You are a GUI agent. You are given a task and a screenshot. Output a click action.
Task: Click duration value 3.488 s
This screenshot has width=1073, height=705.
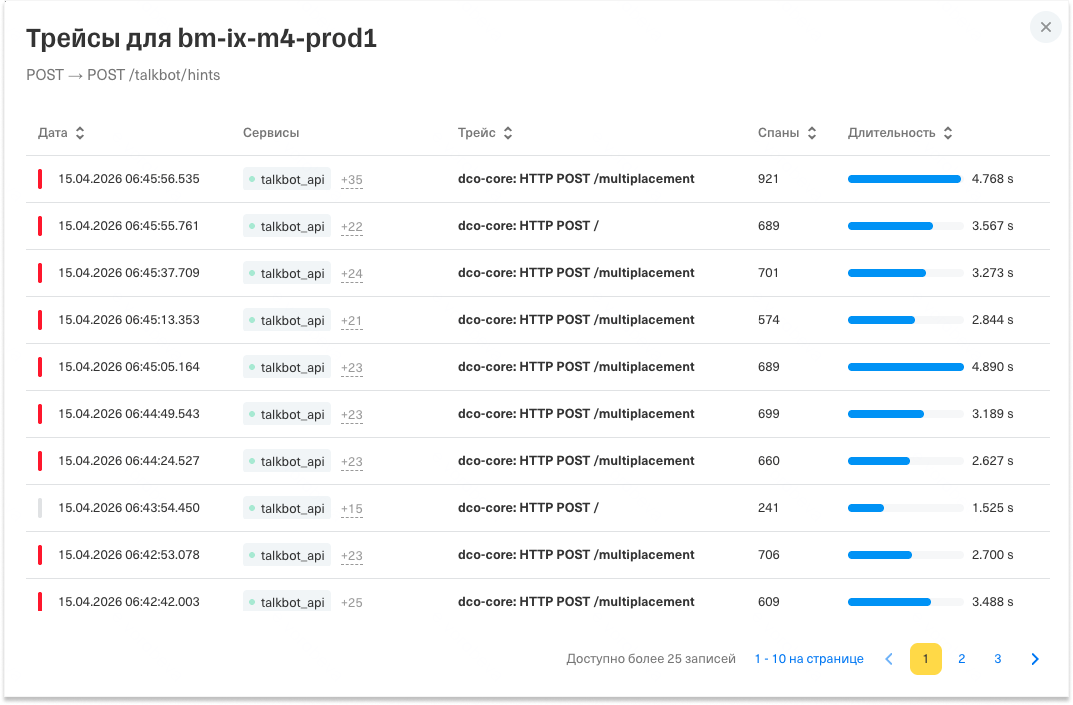pos(992,602)
